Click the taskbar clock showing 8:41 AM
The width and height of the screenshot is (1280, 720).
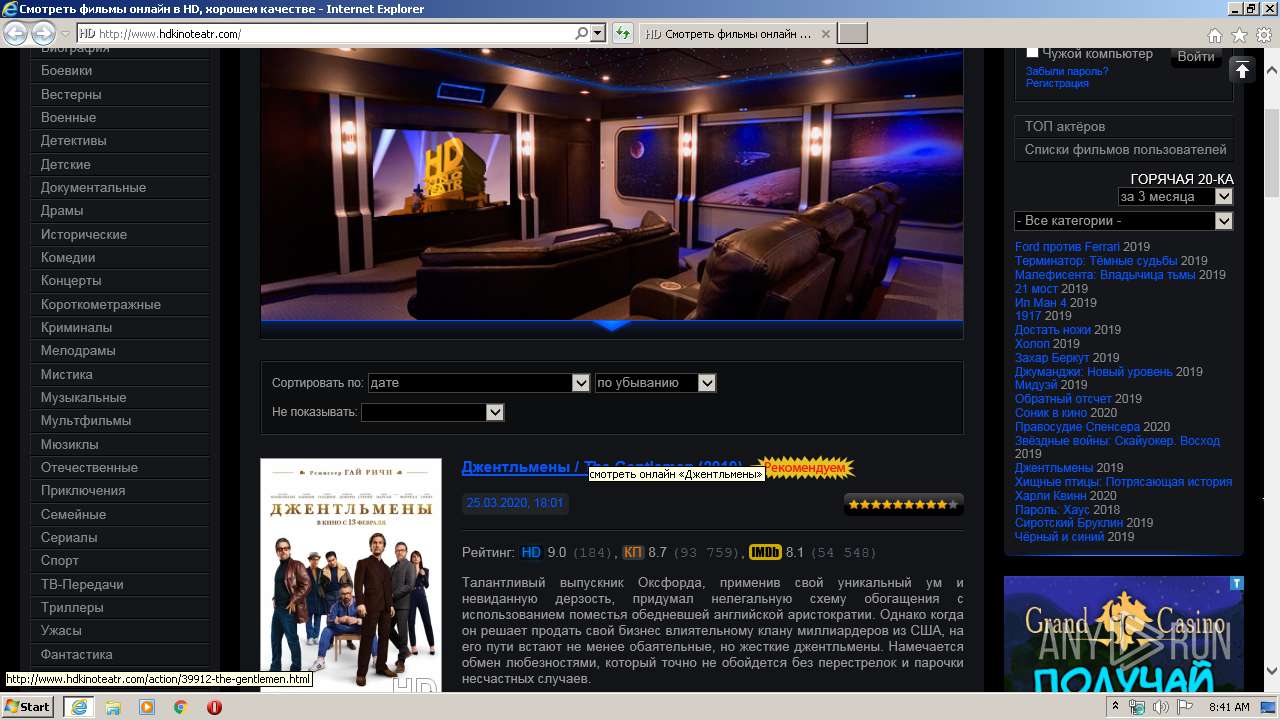[1229, 707]
